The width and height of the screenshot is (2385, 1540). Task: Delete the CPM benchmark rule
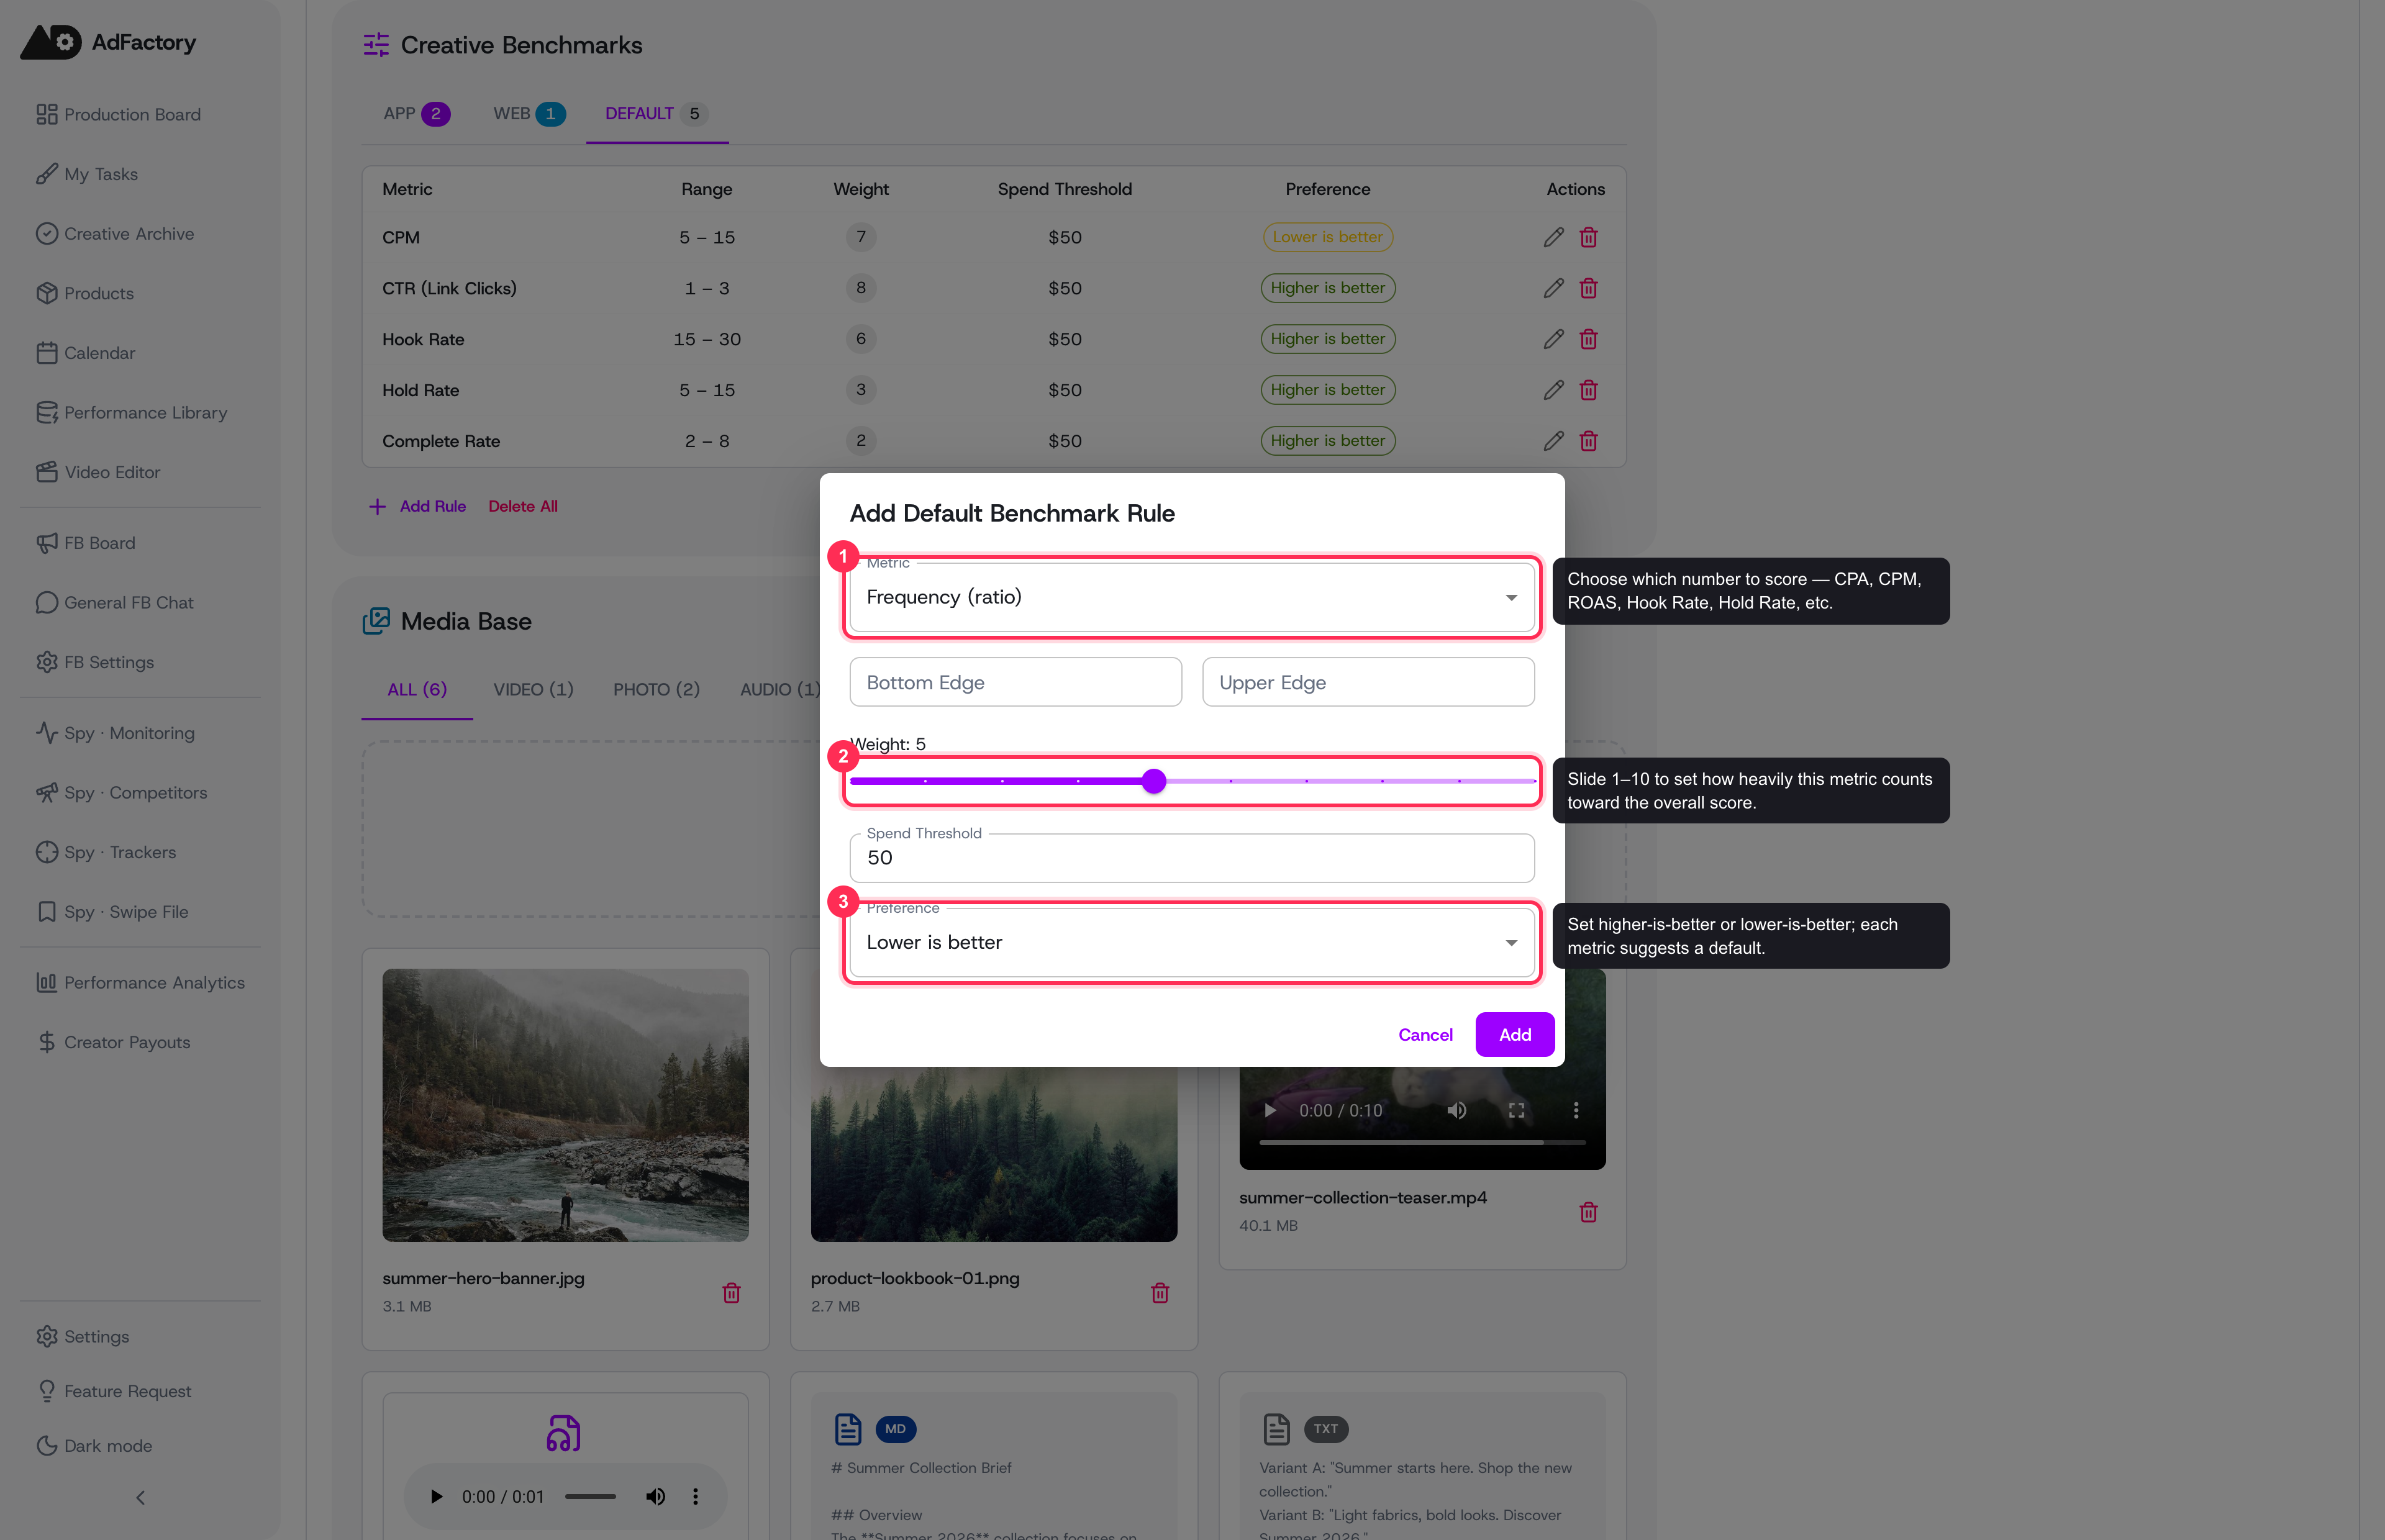click(x=1588, y=237)
